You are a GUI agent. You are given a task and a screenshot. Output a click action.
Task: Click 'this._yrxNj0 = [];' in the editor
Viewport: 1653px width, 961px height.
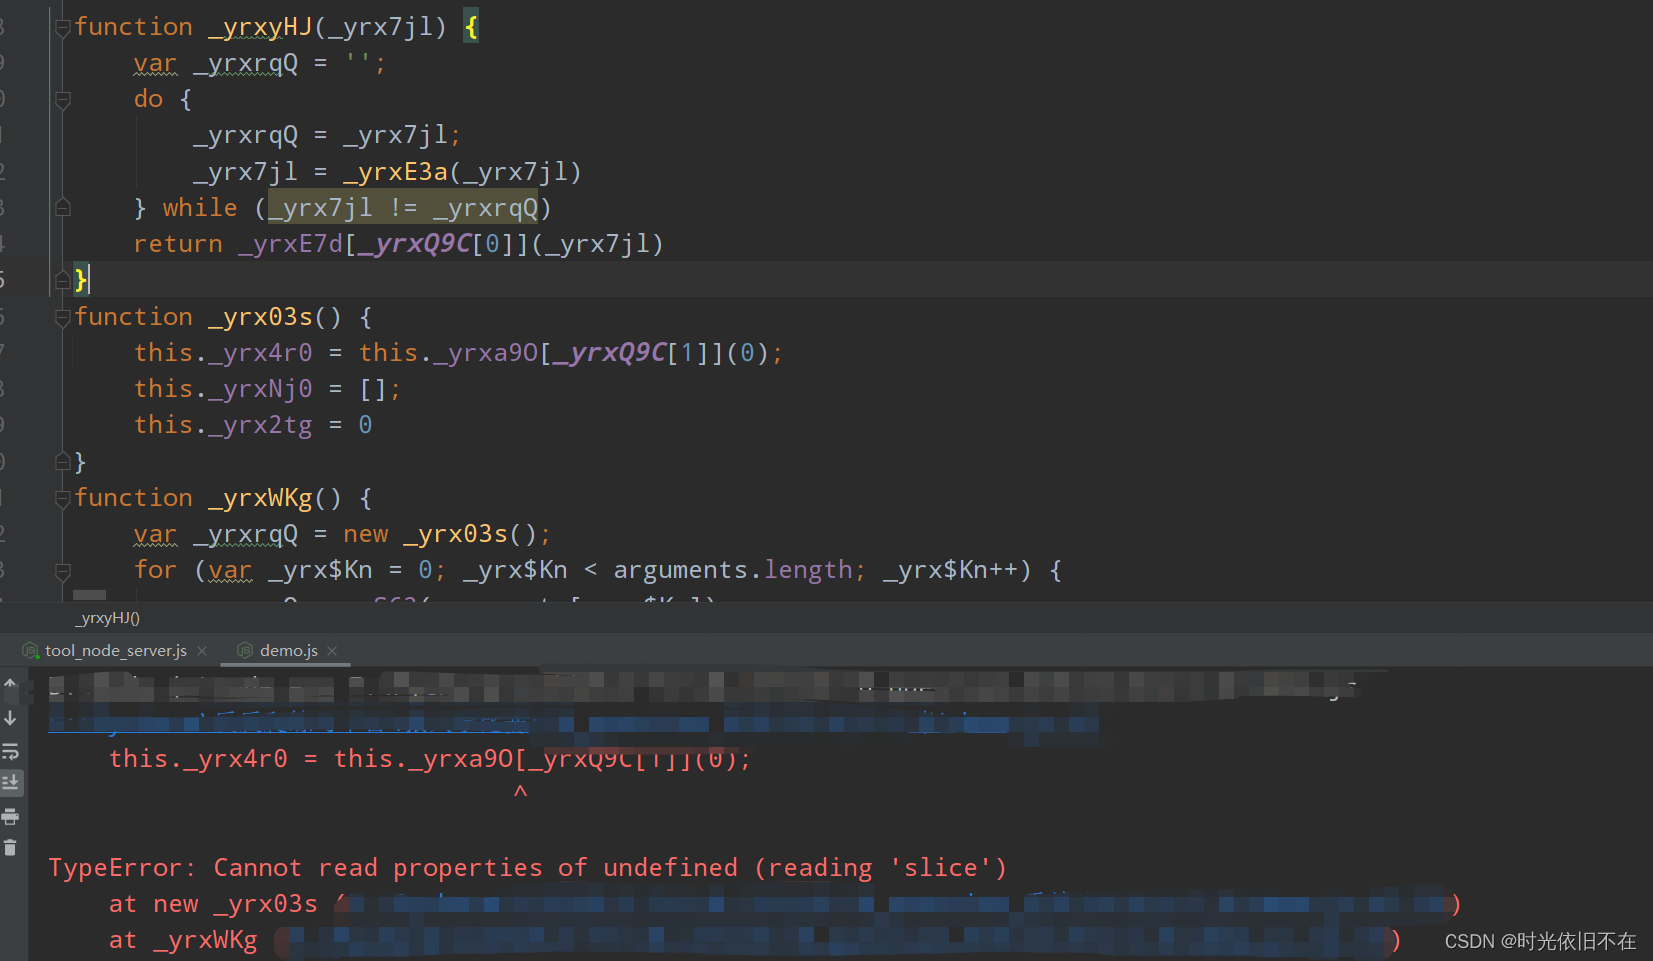pos(268,389)
